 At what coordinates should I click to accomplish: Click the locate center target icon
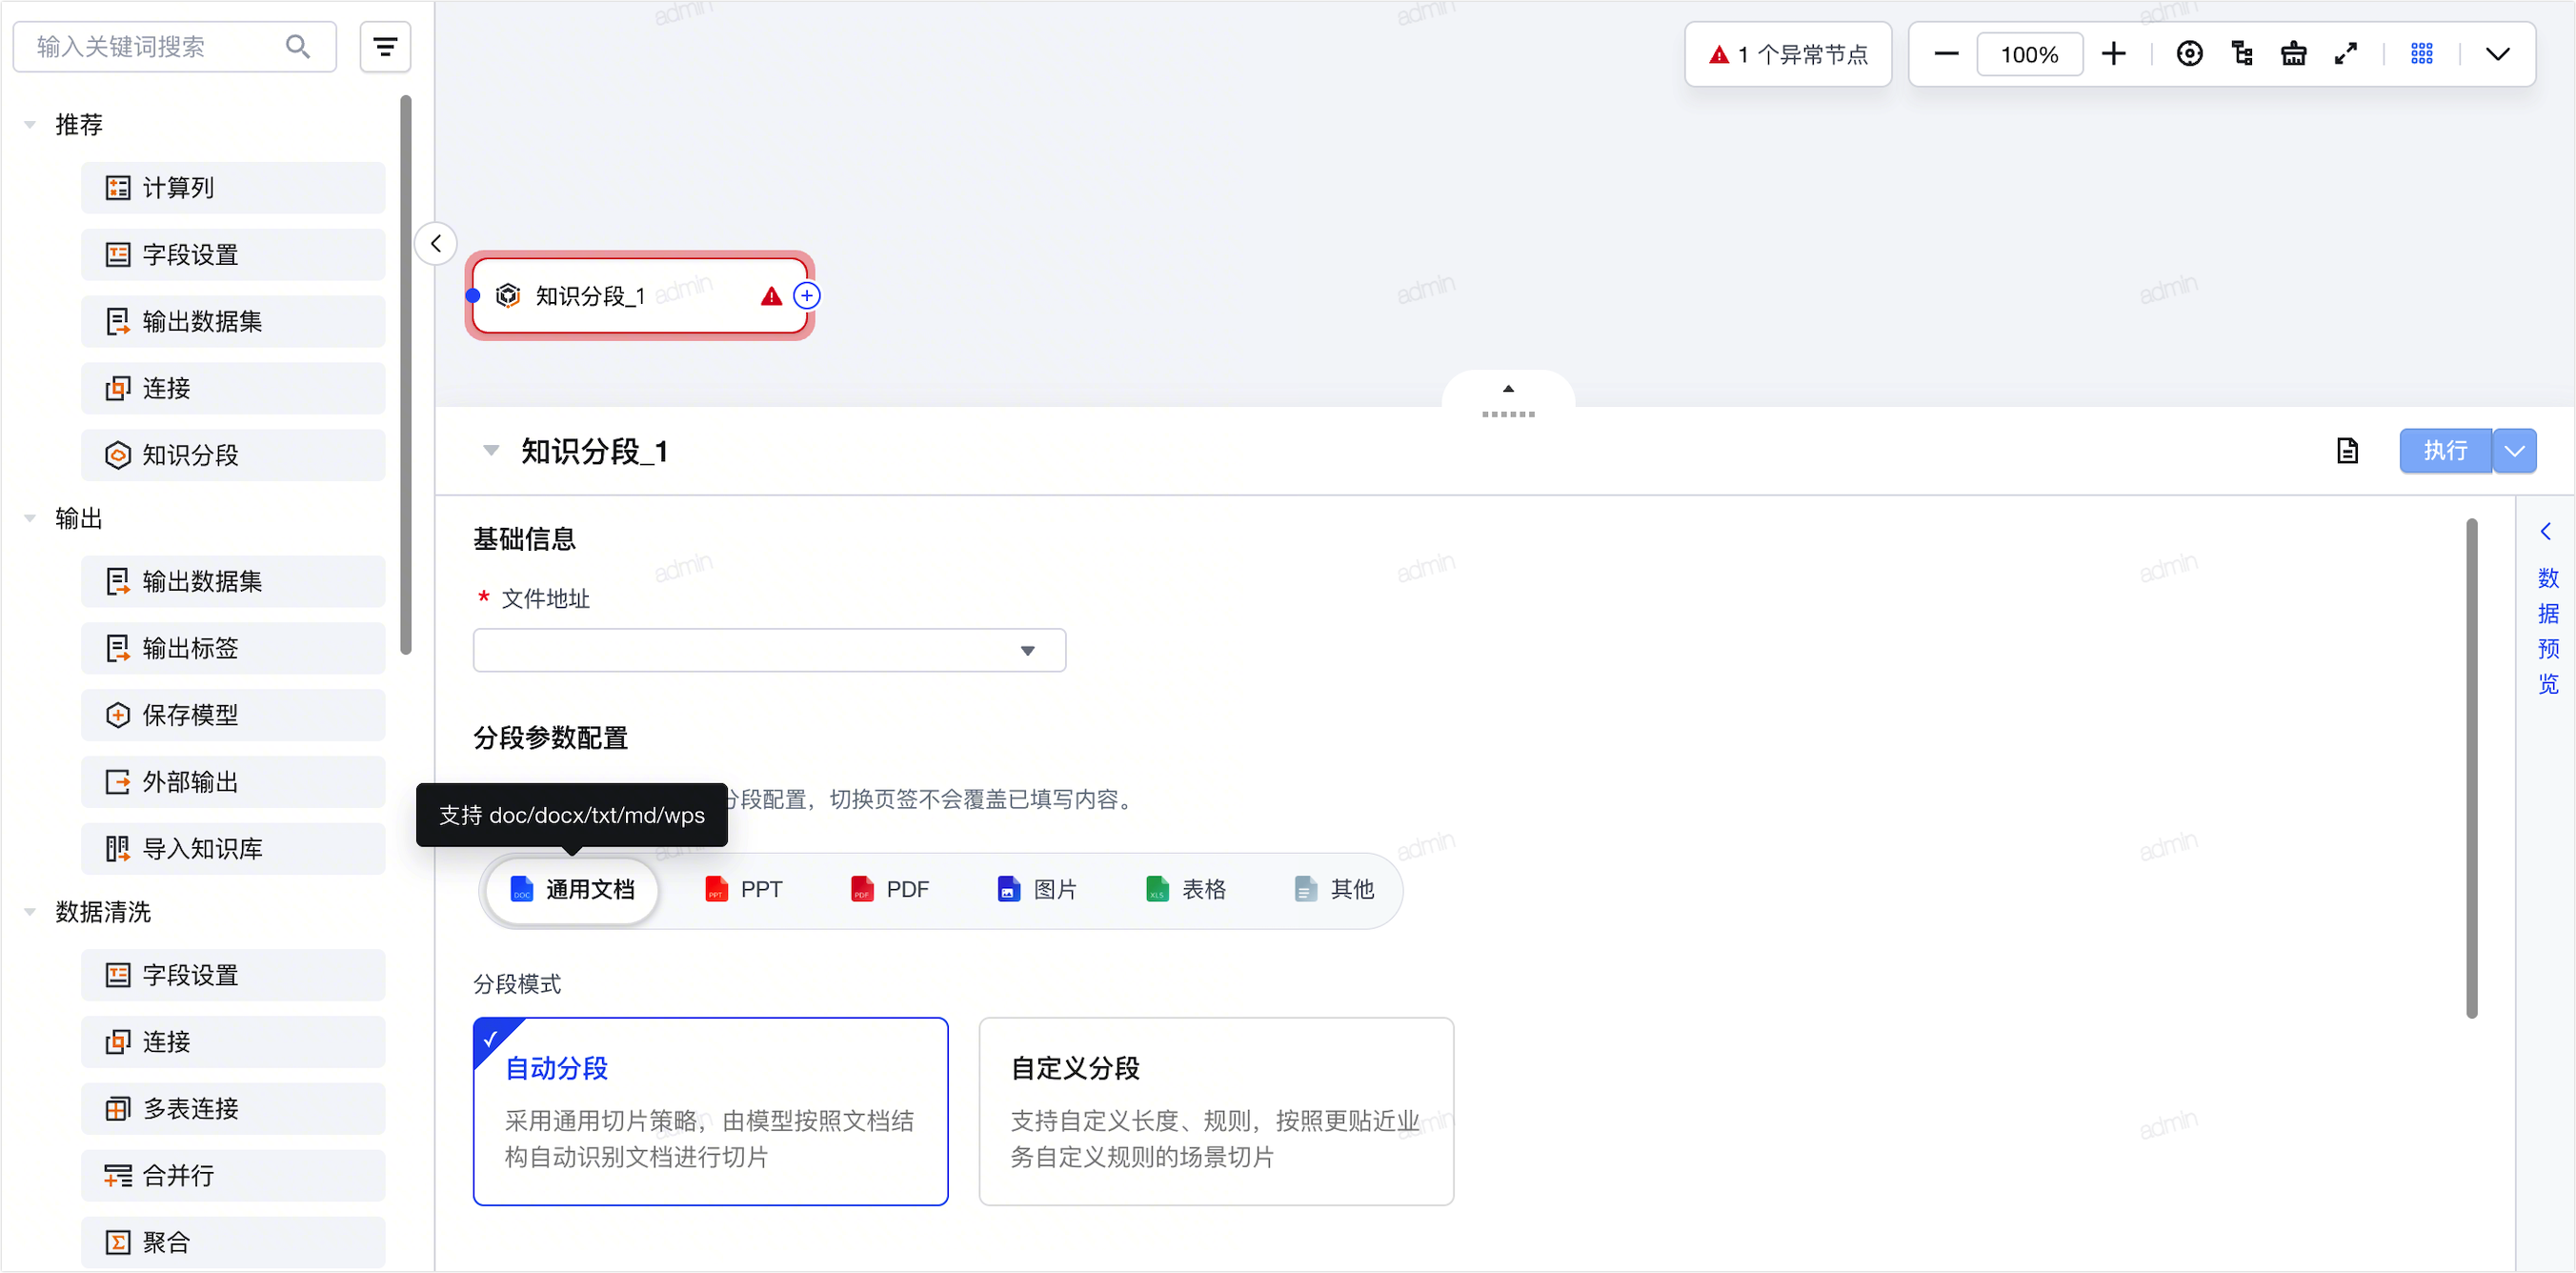click(2189, 54)
